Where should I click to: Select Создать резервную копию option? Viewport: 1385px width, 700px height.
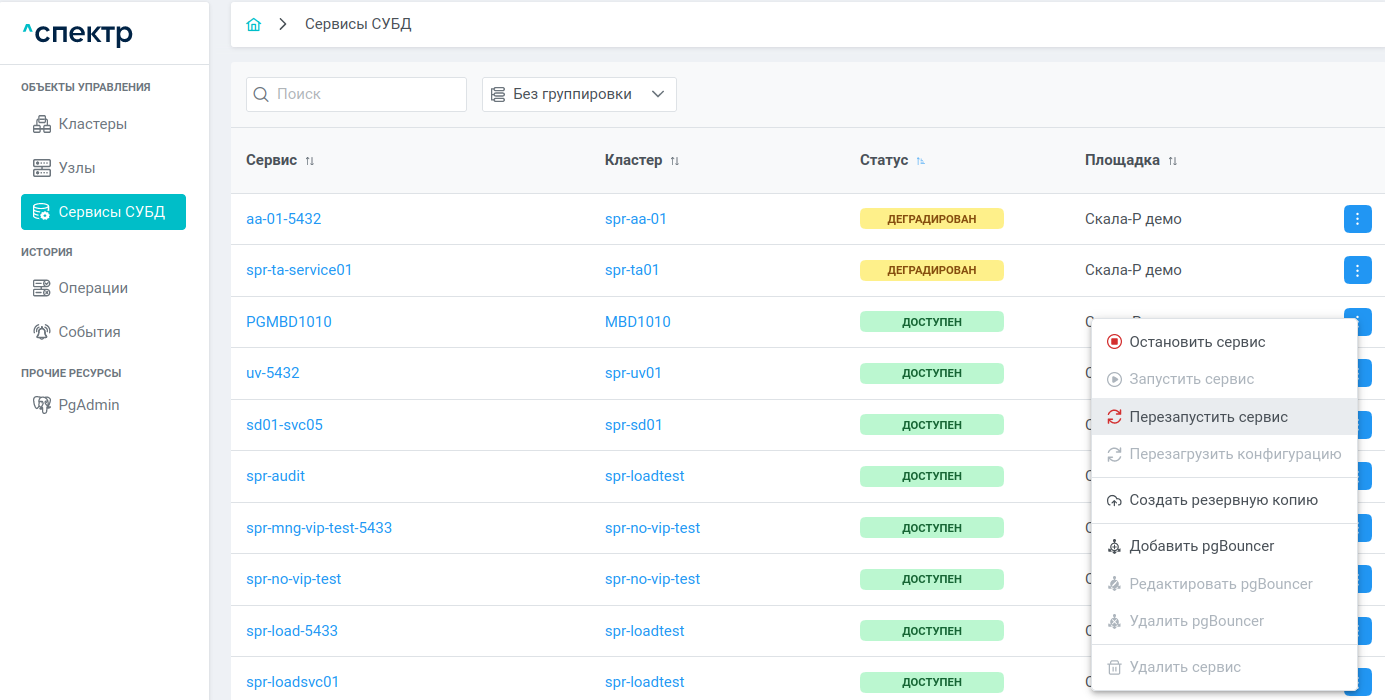click(x=1222, y=500)
